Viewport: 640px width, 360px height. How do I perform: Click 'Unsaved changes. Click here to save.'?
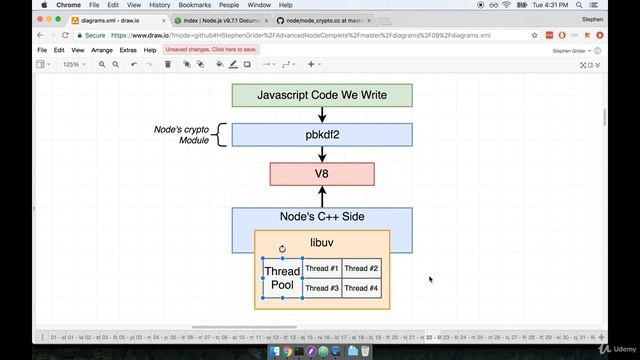tap(211, 49)
